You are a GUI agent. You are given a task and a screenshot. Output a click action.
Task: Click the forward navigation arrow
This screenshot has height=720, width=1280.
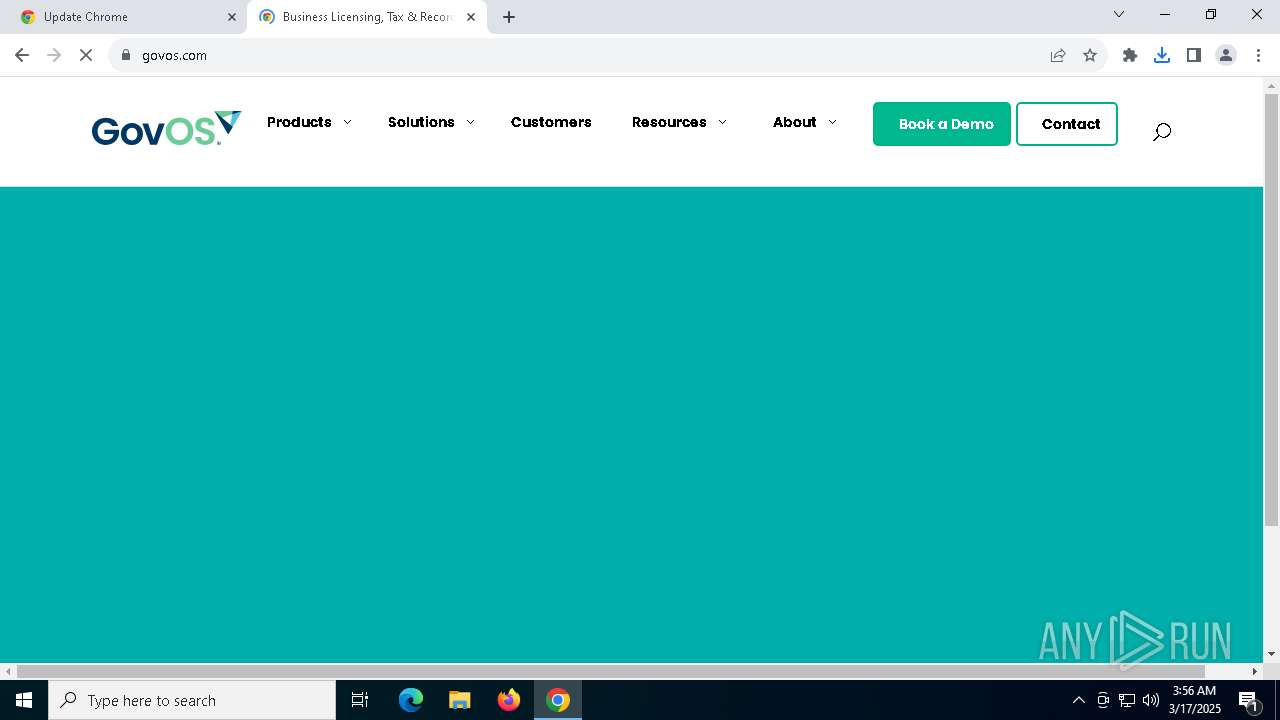tap(54, 55)
